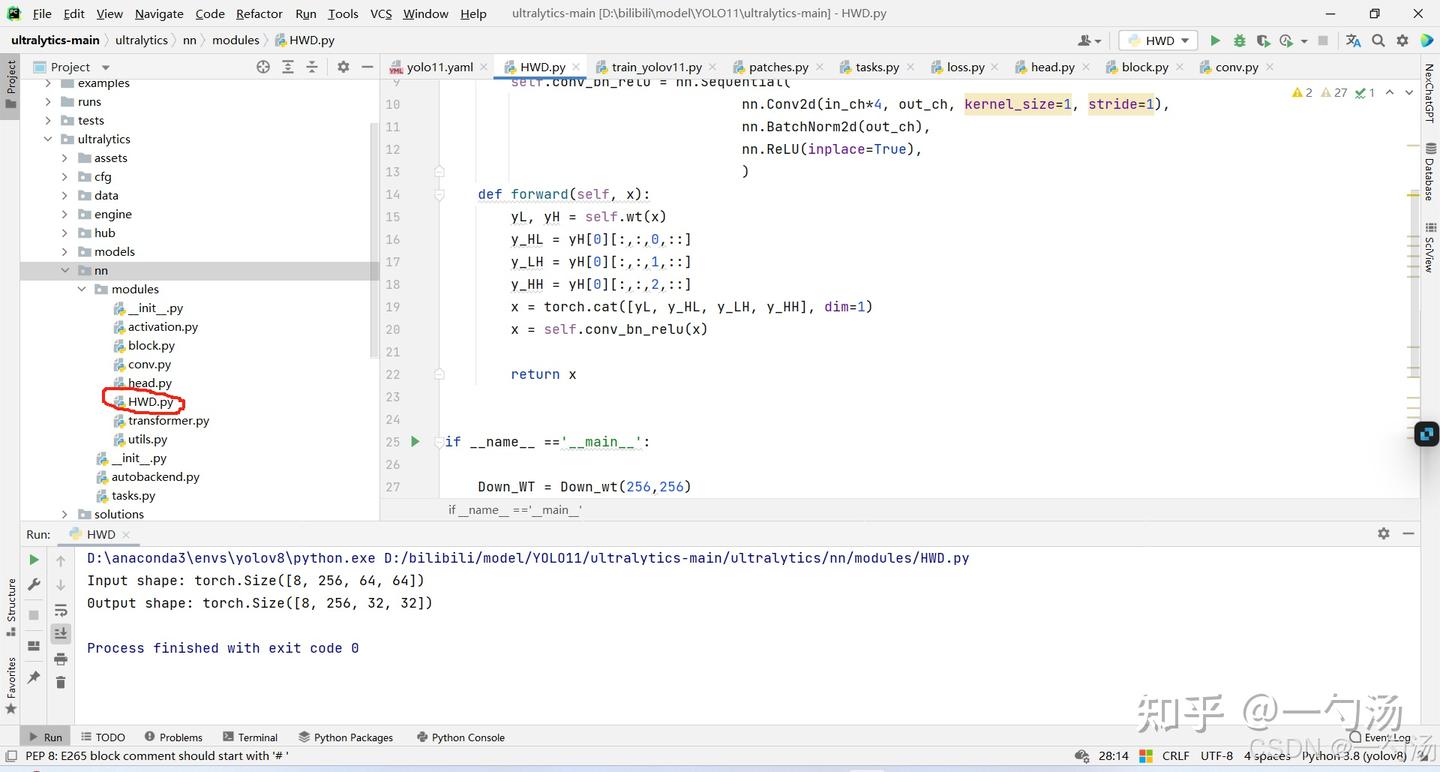Hide the Run panel with the minus icon
Image resolution: width=1440 pixels, height=772 pixels.
[x=1408, y=534]
